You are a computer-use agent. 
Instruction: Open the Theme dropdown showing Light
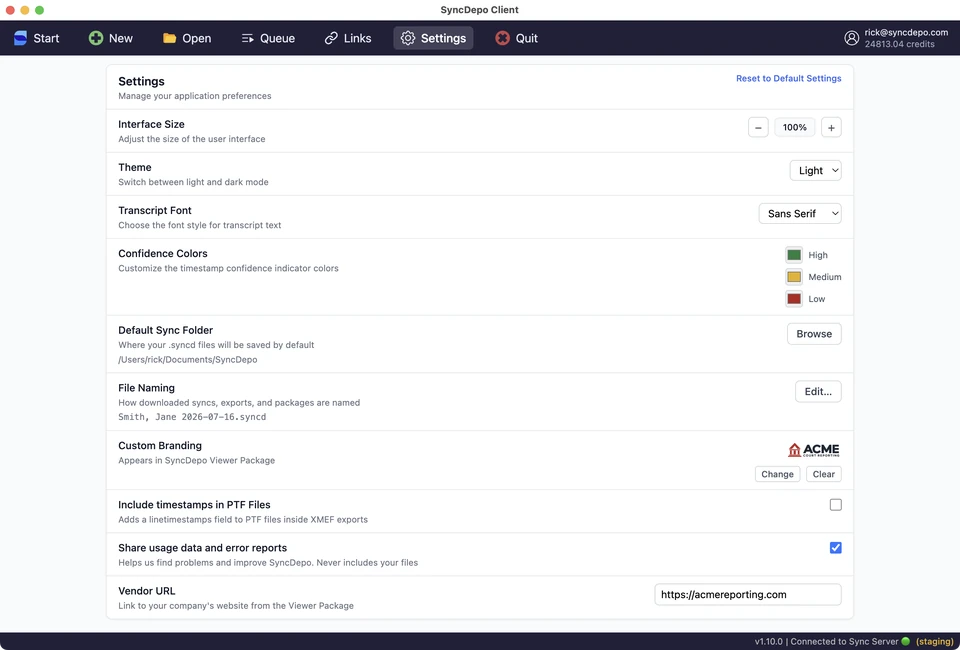tap(816, 171)
